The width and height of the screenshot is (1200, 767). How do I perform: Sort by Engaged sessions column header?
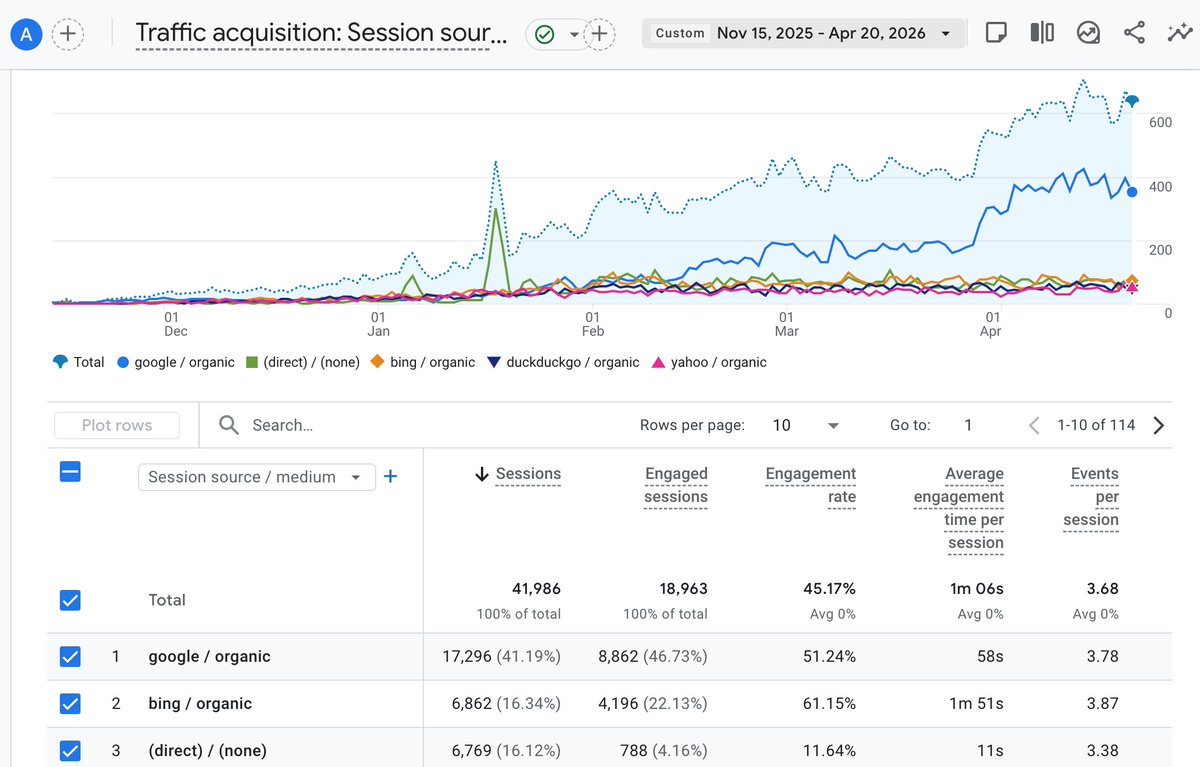[676, 485]
